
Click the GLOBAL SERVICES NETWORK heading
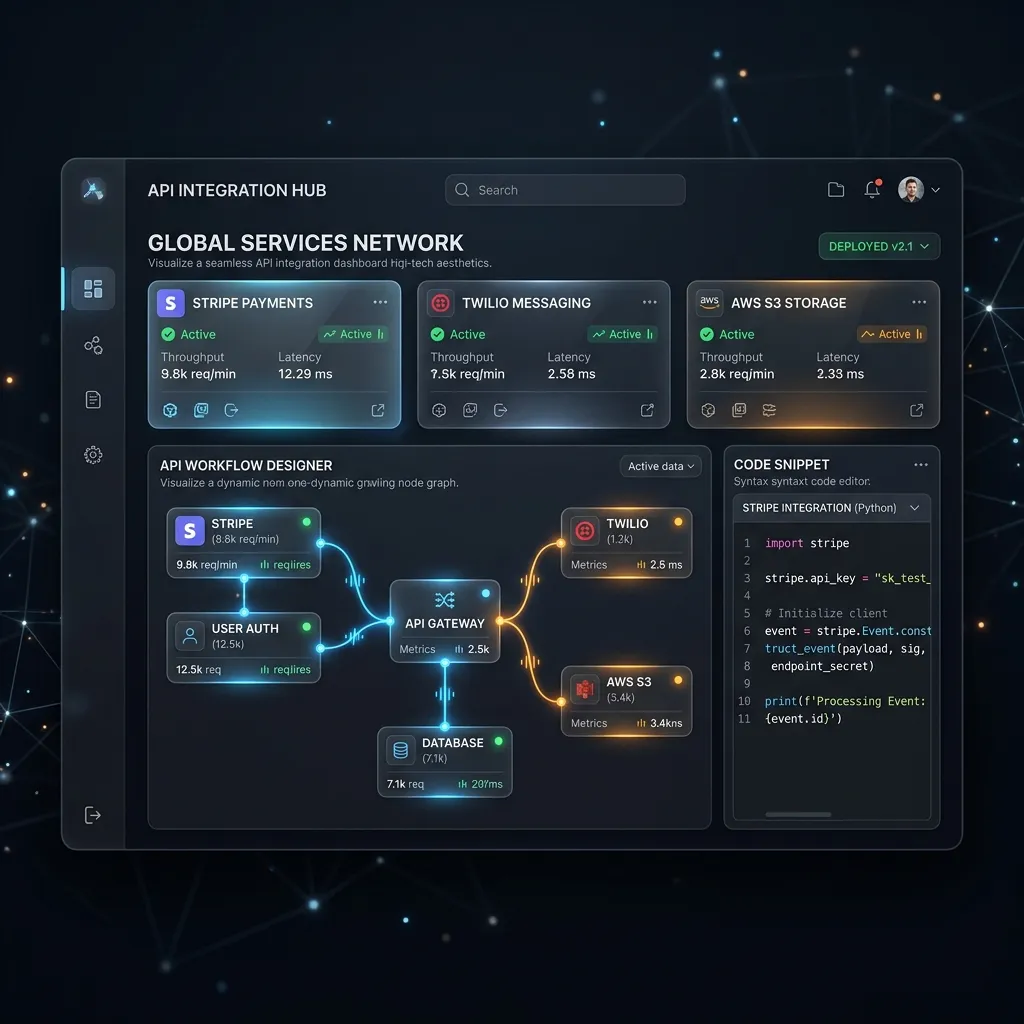(306, 243)
